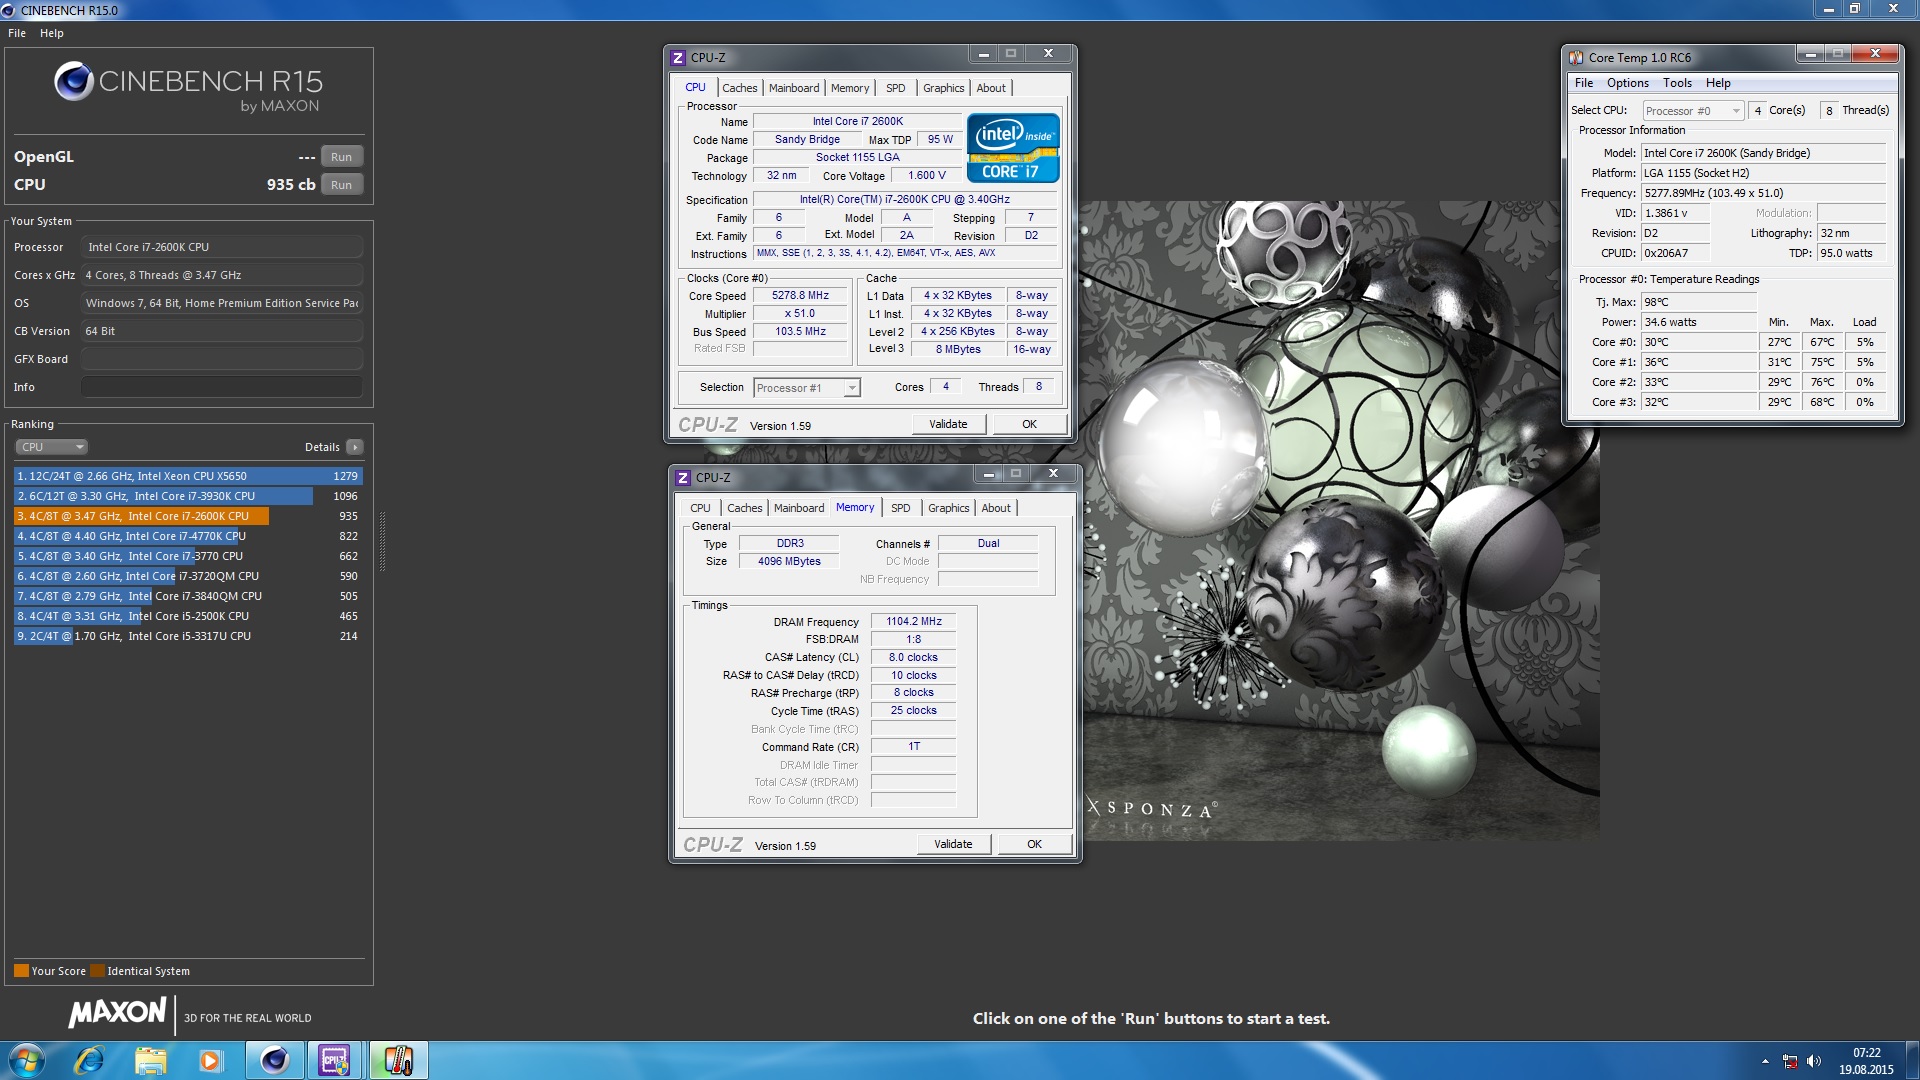Click Core Temp title bar icon
Screen dimensions: 1920x1080
[x=1576, y=57]
